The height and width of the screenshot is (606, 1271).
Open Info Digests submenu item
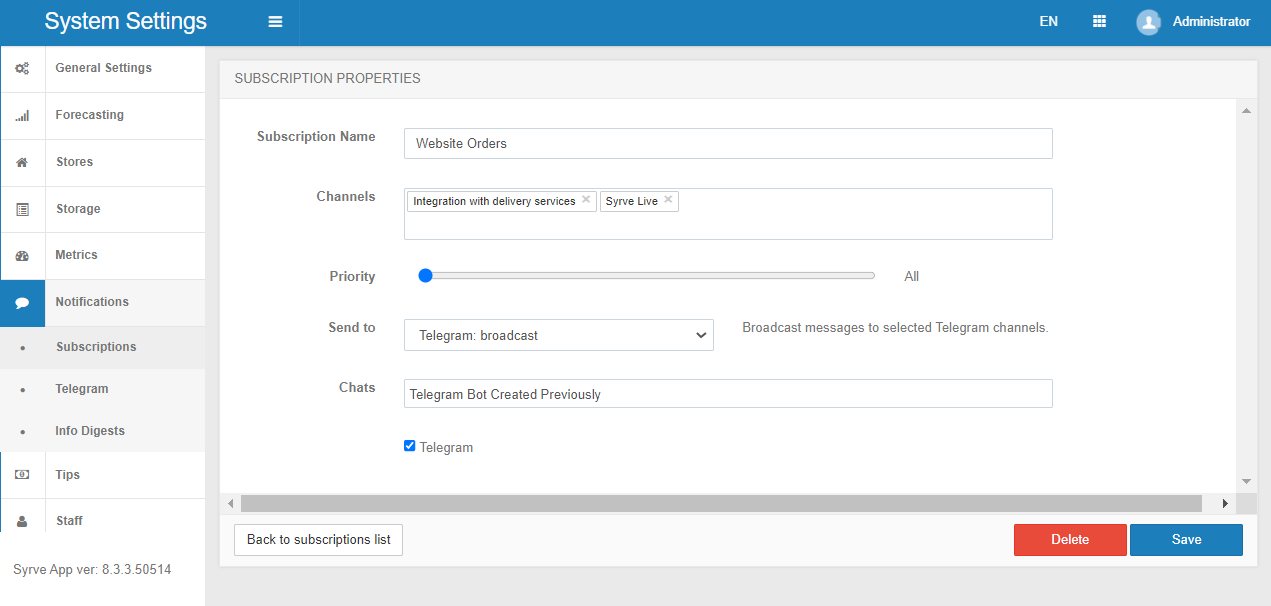(x=90, y=431)
